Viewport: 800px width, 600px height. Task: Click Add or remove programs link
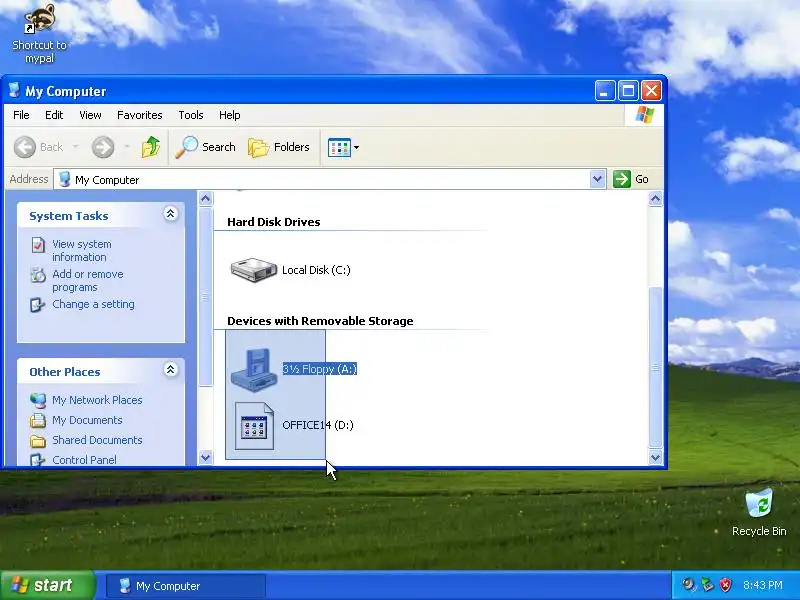click(x=88, y=281)
